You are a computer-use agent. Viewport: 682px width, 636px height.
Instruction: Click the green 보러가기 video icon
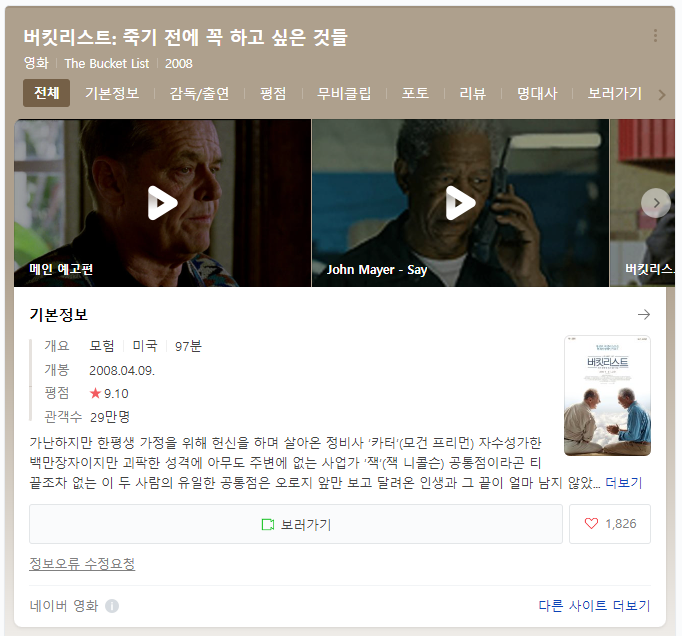268,525
